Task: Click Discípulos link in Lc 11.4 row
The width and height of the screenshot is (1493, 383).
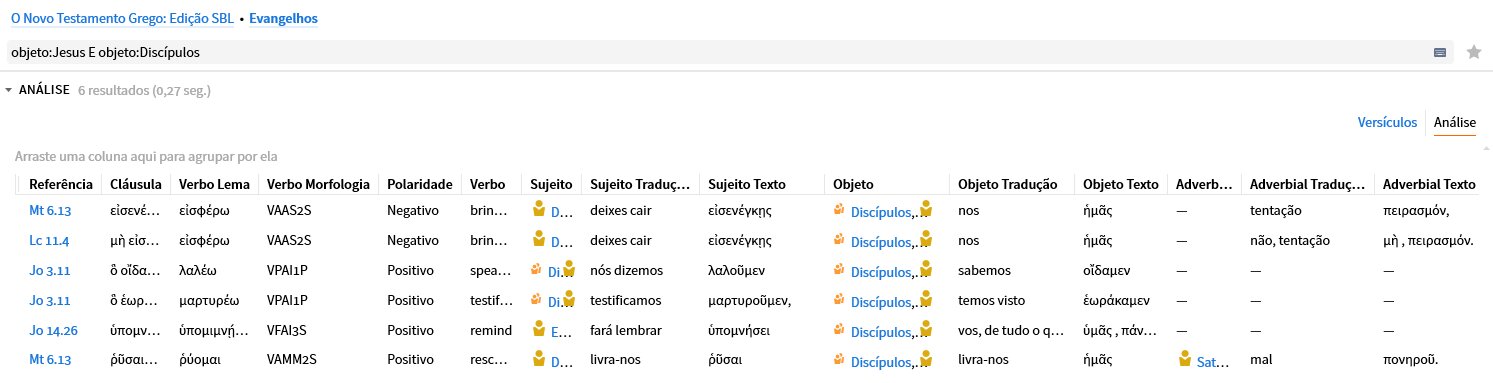Action: (x=882, y=242)
